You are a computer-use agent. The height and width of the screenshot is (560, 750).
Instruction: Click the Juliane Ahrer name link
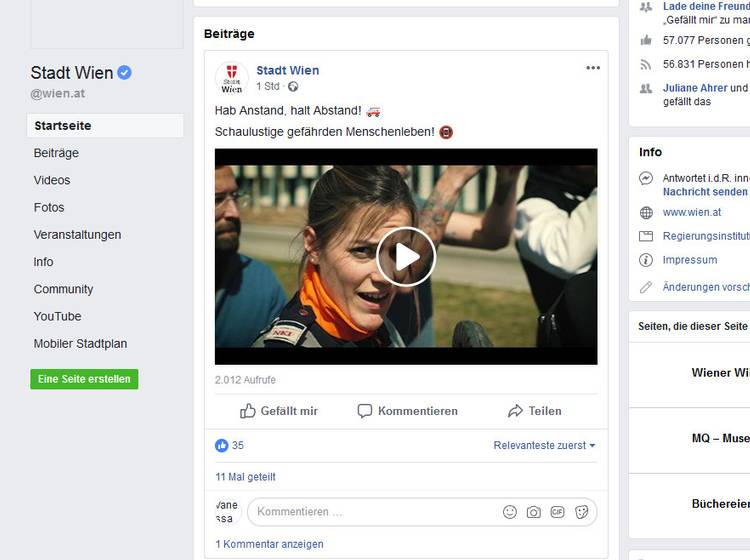695,88
